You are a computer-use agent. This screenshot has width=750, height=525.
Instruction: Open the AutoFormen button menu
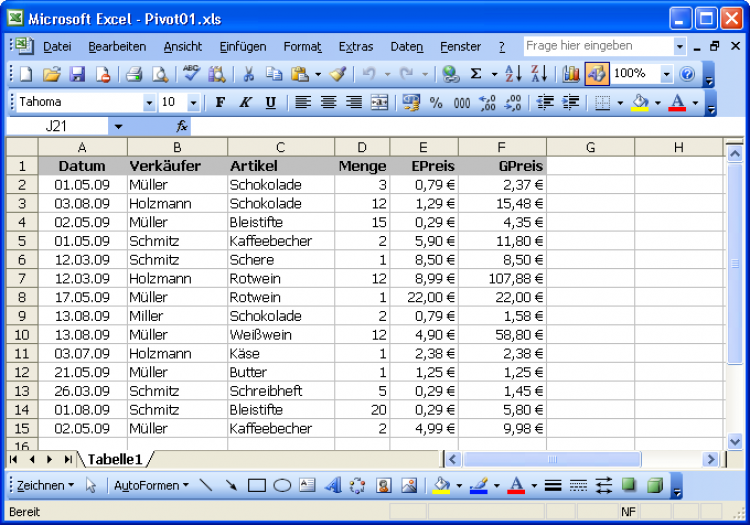151,486
